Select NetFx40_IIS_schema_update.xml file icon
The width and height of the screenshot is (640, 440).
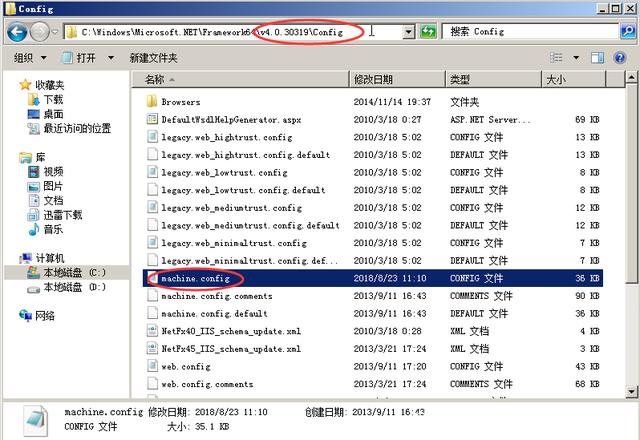(152, 331)
